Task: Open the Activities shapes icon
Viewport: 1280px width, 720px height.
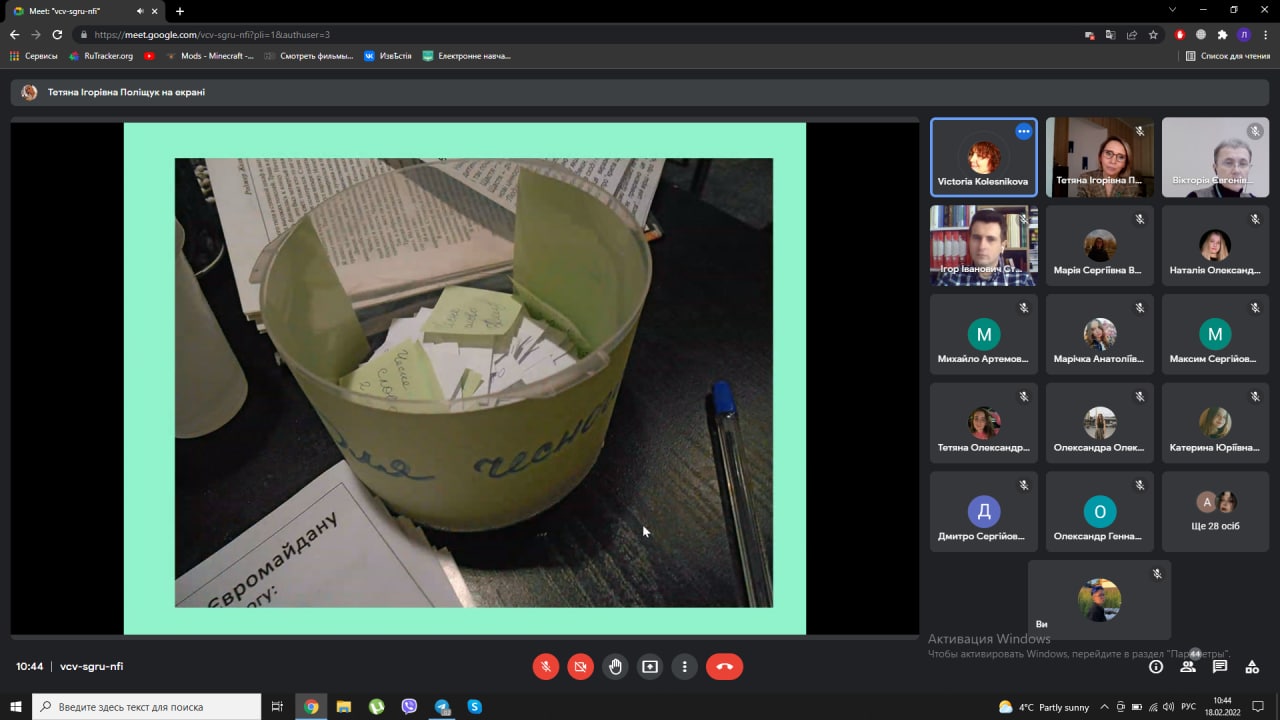Action: (1252, 666)
